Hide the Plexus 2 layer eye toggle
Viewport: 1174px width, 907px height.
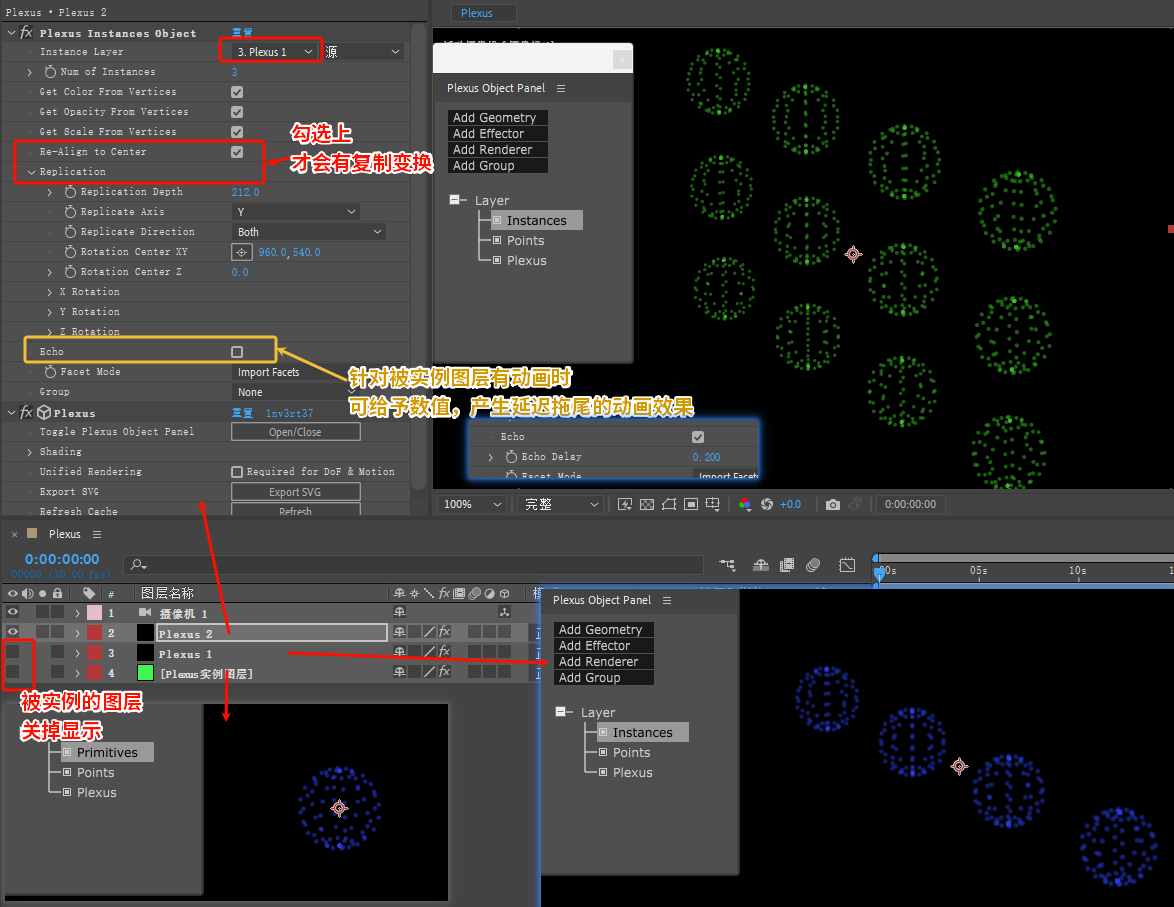(x=13, y=632)
